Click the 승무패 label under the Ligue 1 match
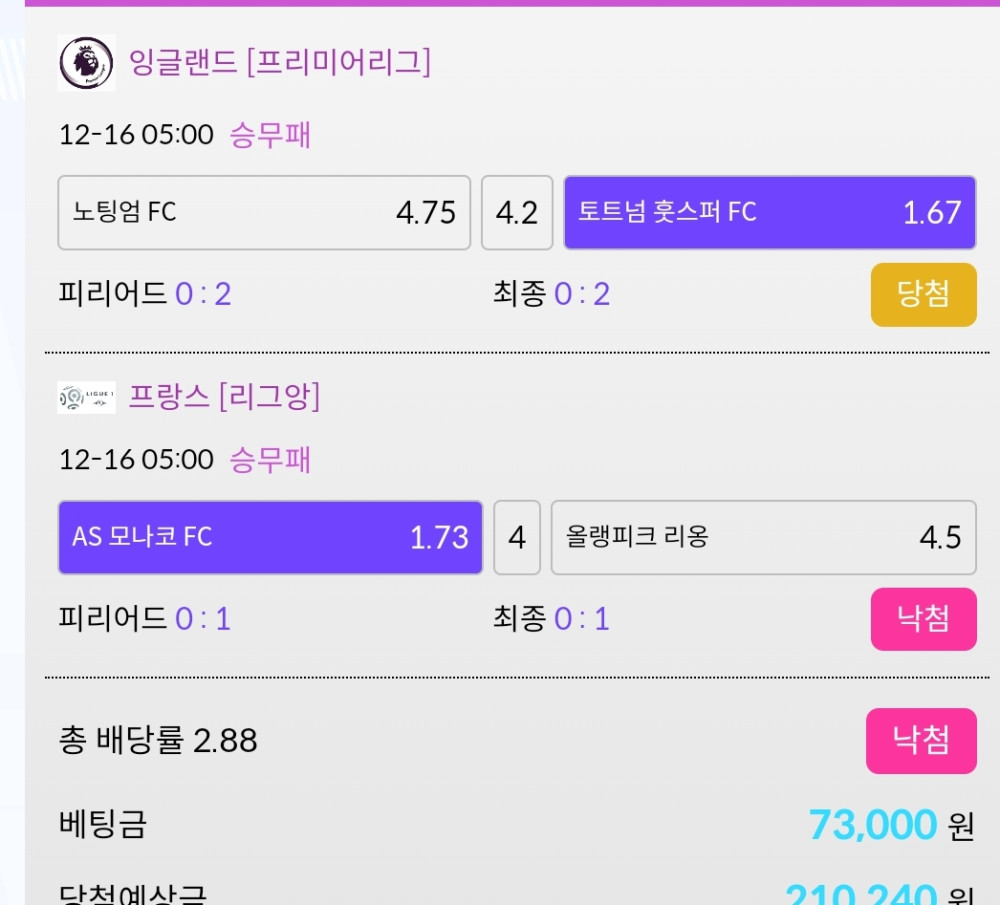Image resolution: width=1000 pixels, height=905 pixels. [270, 460]
